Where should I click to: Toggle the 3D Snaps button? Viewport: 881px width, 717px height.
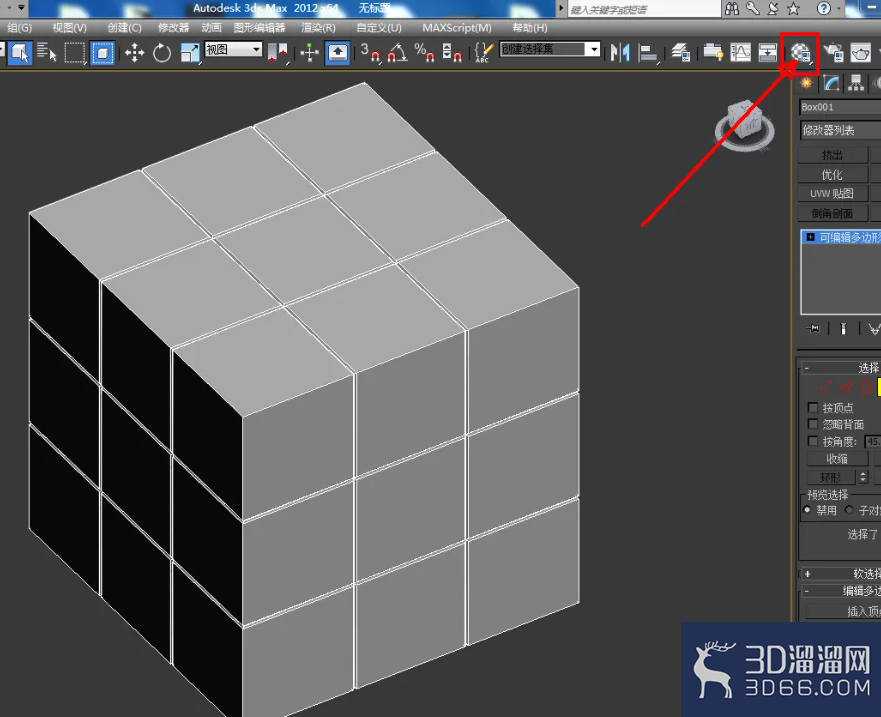click(370, 53)
